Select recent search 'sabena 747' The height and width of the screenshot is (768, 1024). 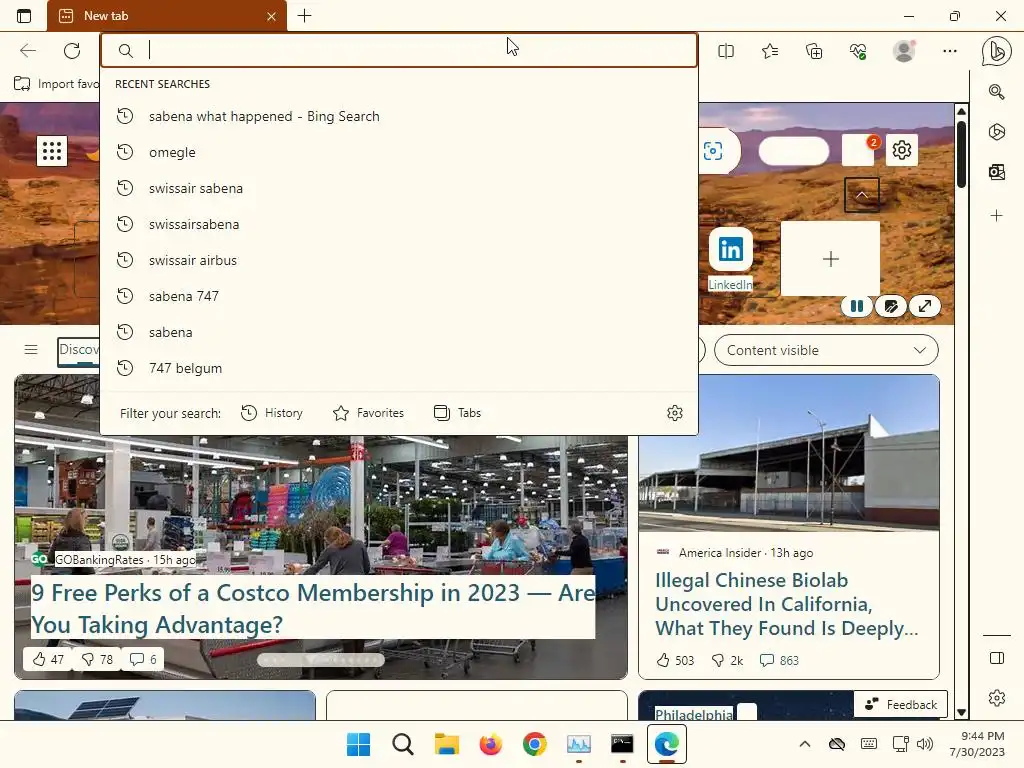[399, 296]
